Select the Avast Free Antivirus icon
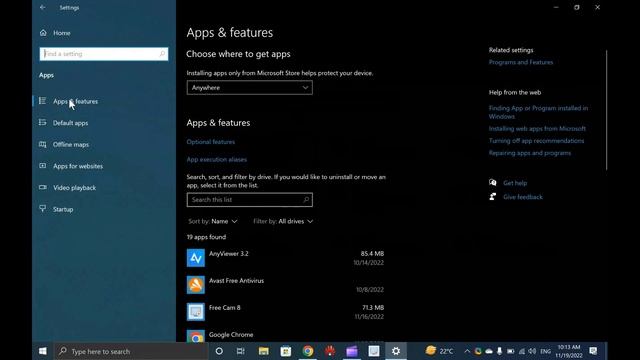The width and height of the screenshot is (640, 360). click(196, 285)
